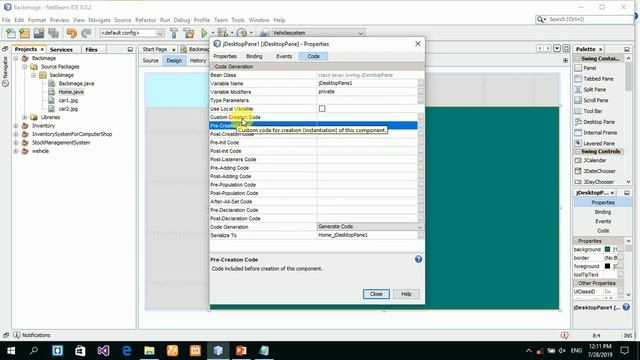
Task: Open taskbar search icon
Action: tap(34, 351)
